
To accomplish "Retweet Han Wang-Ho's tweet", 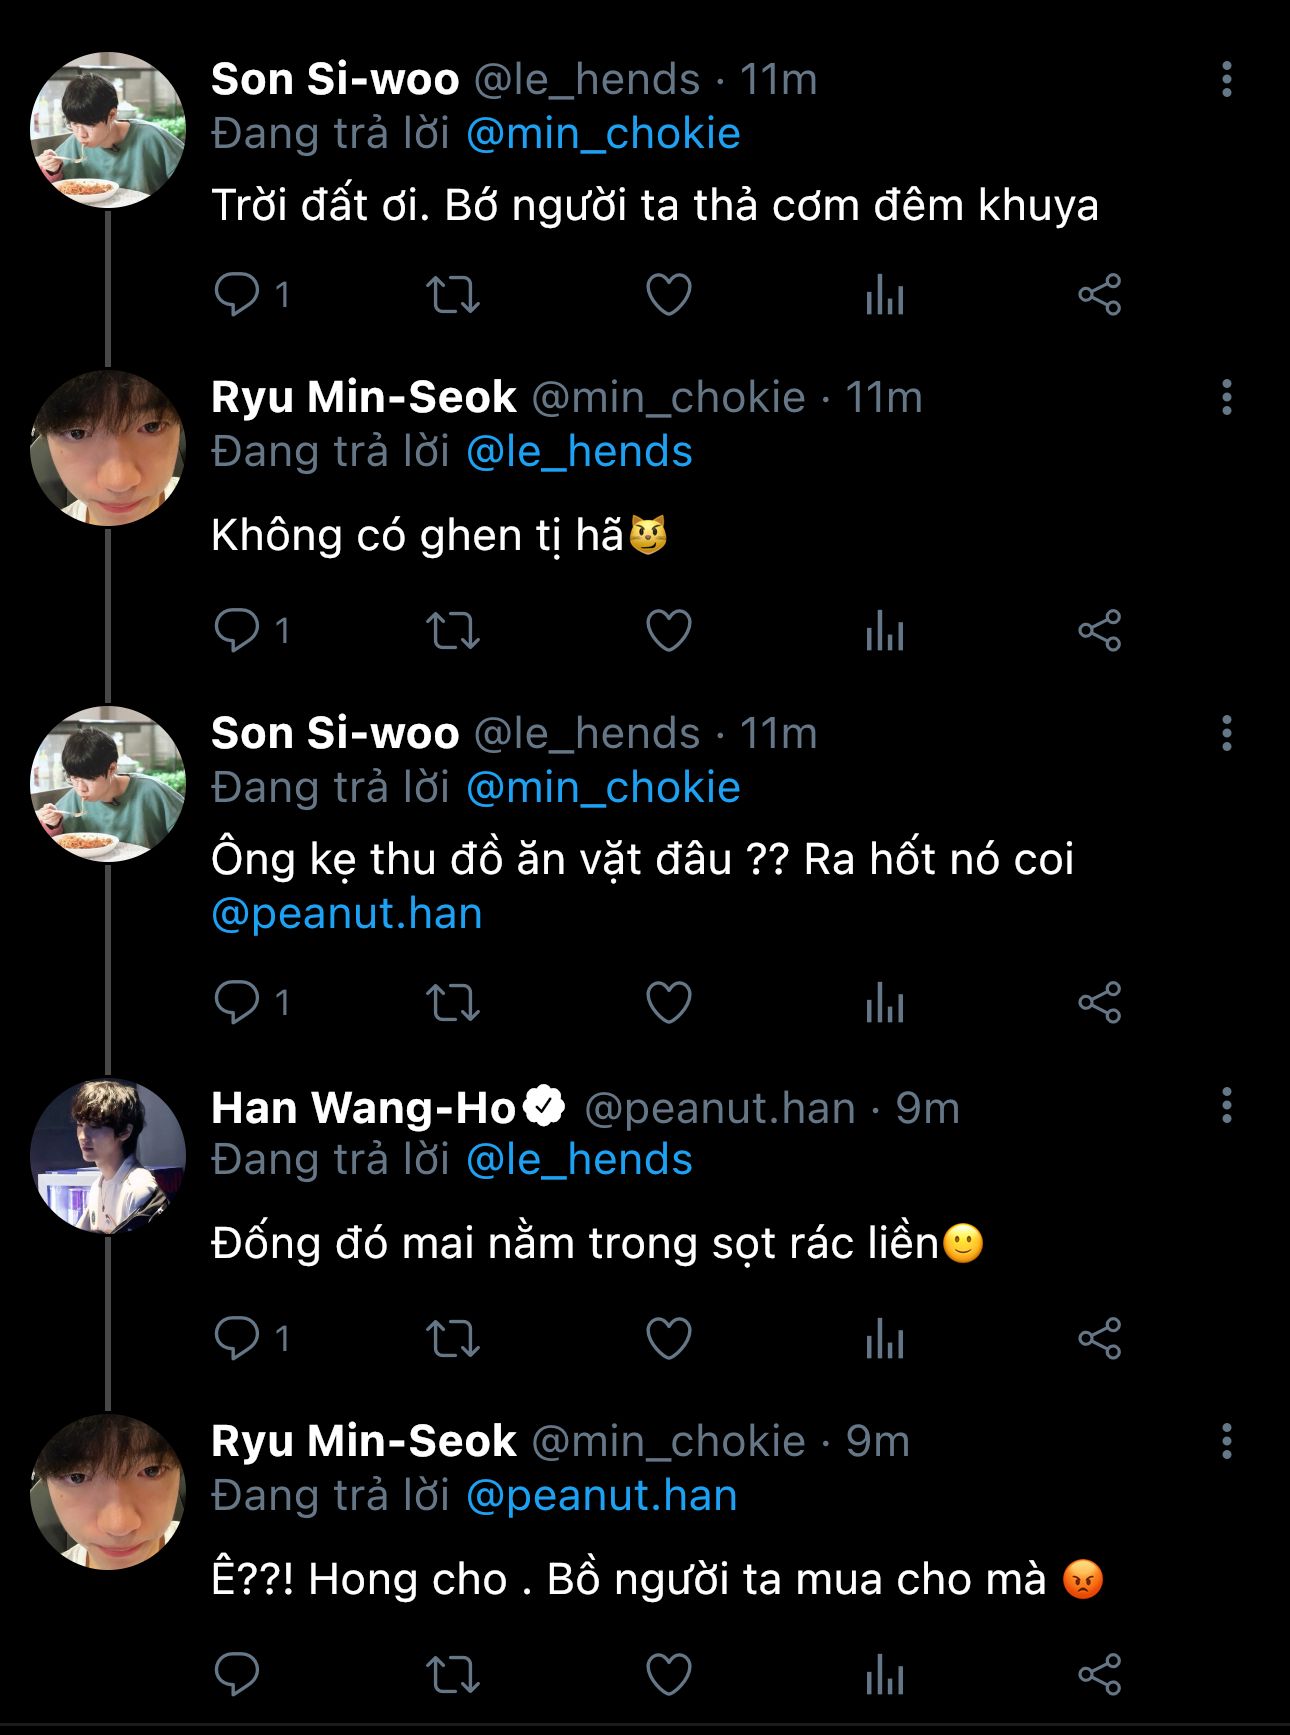I will (x=453, y=1338).
